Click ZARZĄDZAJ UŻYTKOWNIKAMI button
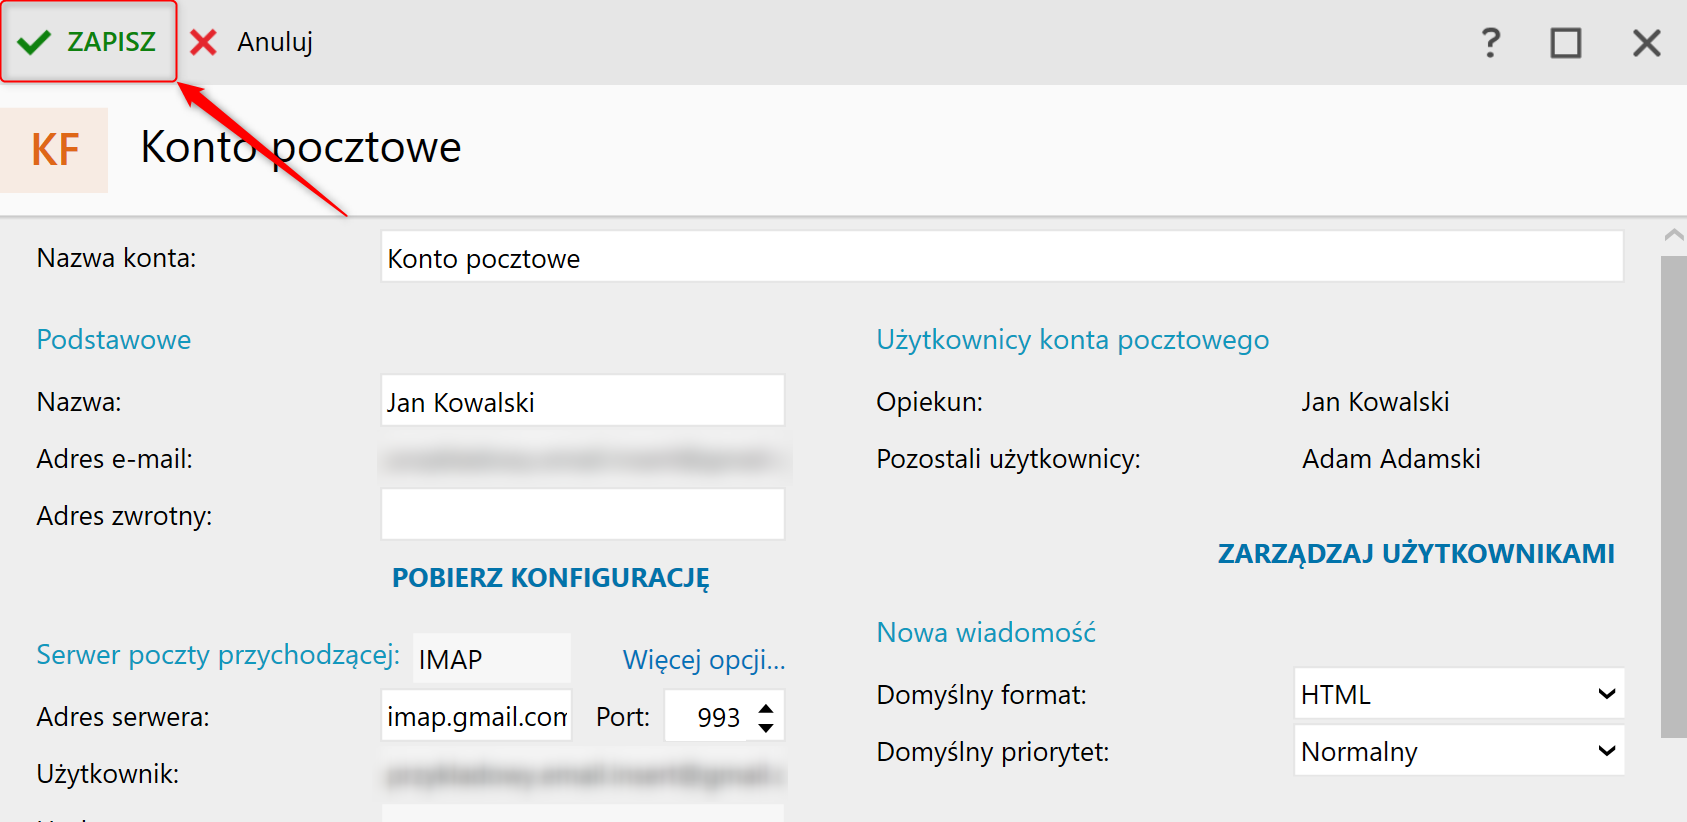Screen dimensions: 1687x822 coord(1415,554)
